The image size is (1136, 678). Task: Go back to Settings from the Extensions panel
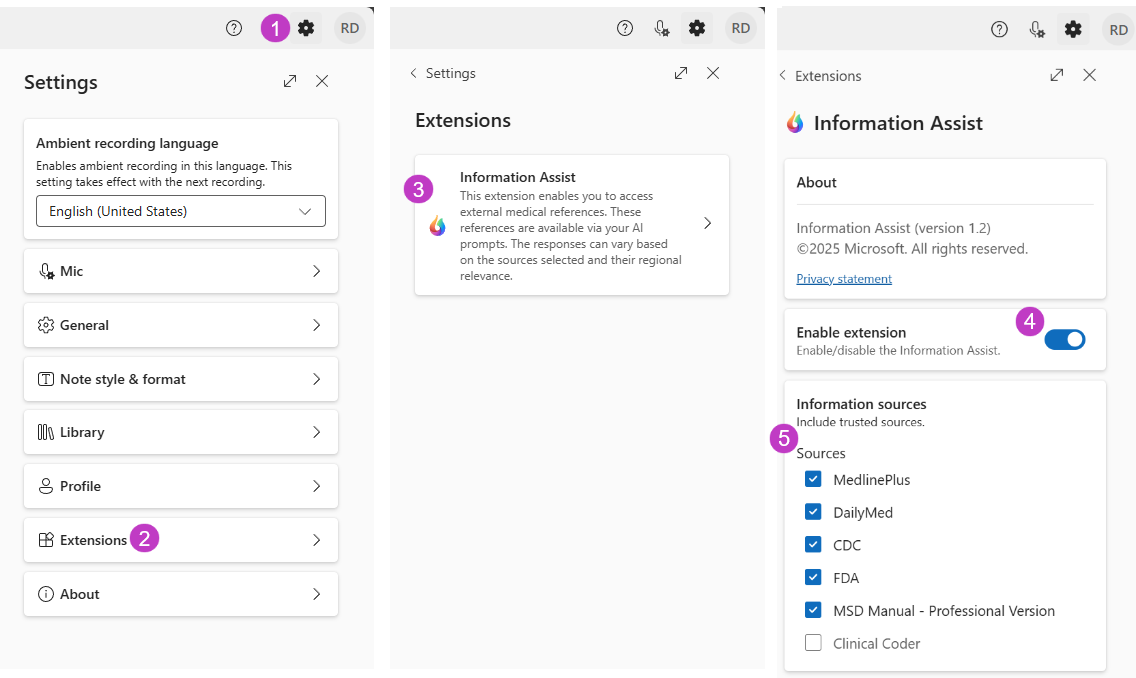click(442, 73)
